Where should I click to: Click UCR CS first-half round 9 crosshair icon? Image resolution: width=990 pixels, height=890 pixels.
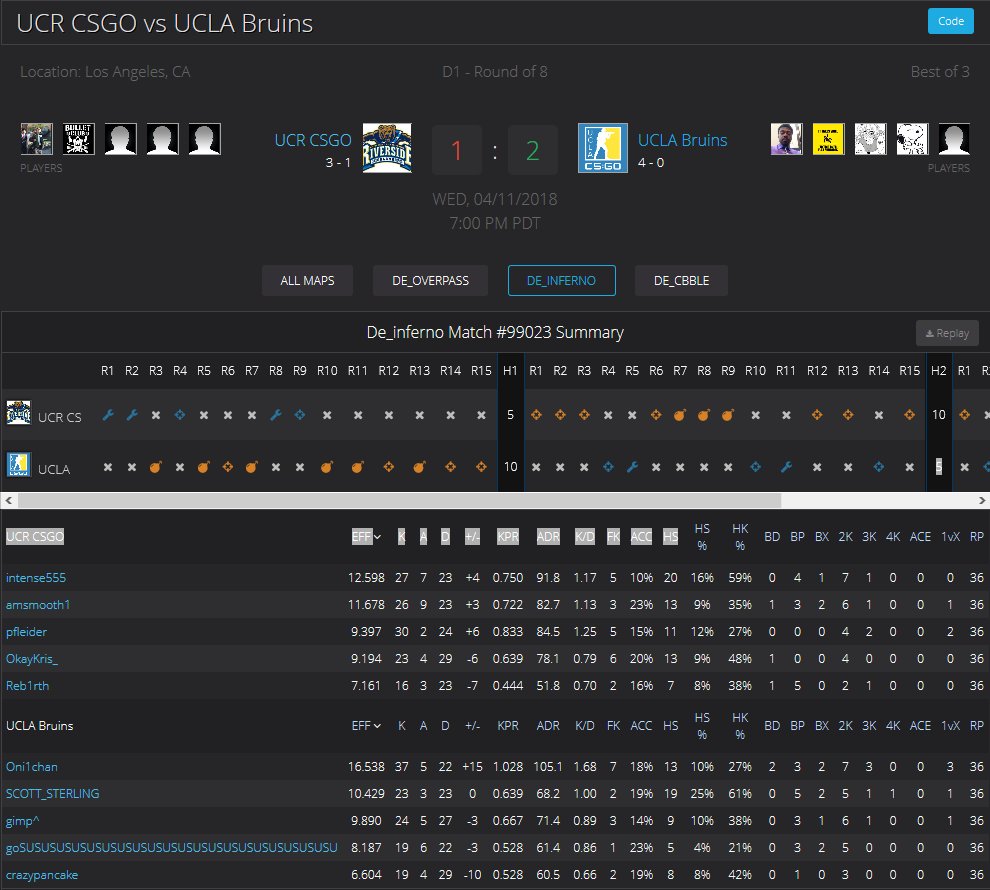[x=300, y=415]
